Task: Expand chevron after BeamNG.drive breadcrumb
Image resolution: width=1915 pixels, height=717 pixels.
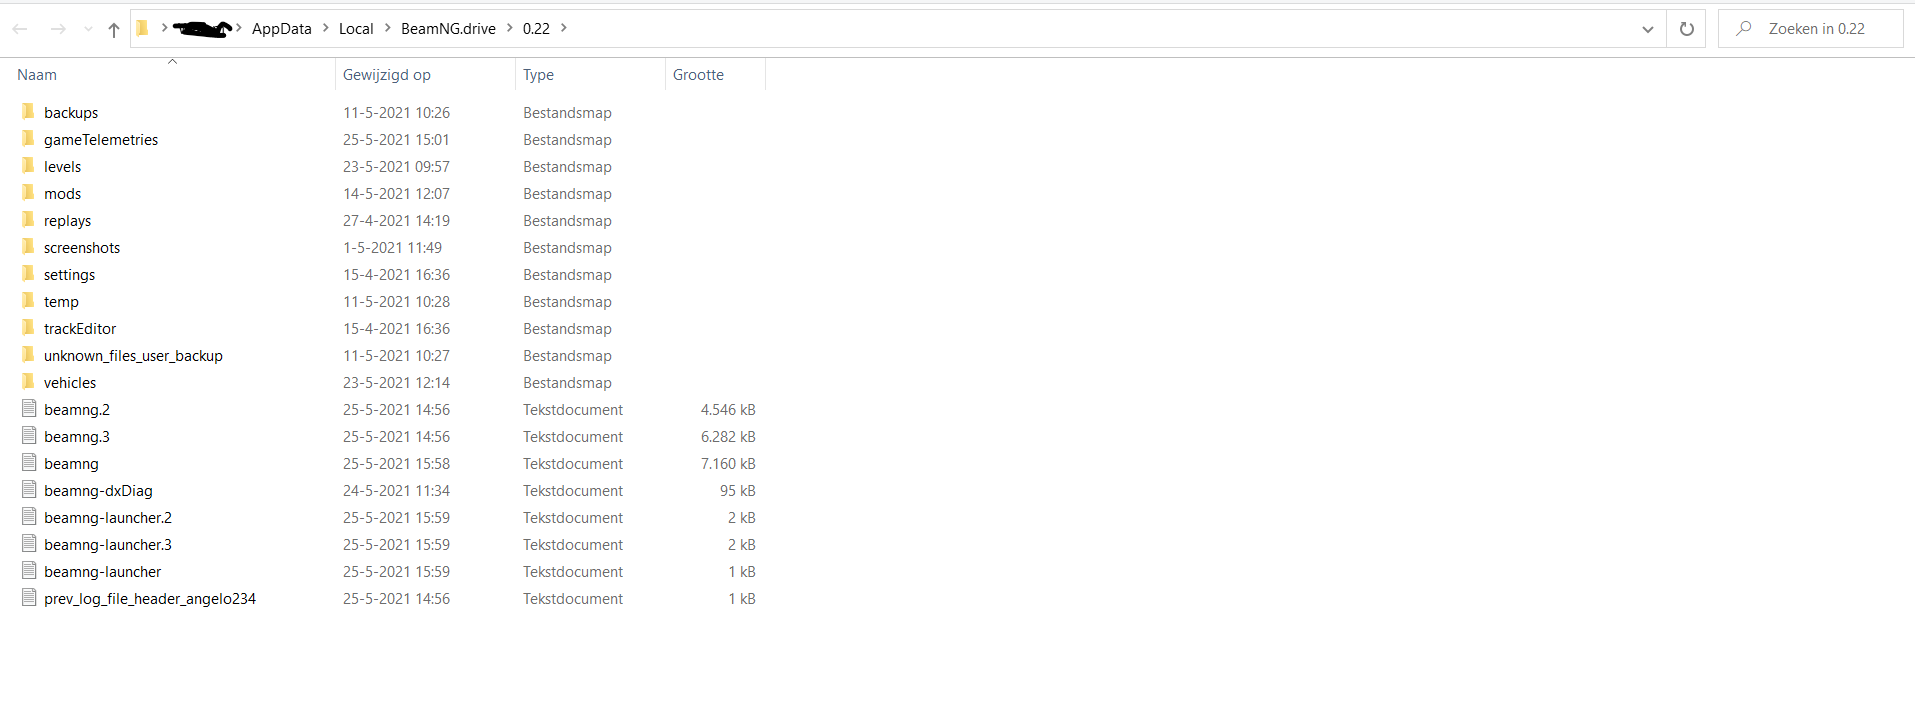Action: (x=510, y=28)
